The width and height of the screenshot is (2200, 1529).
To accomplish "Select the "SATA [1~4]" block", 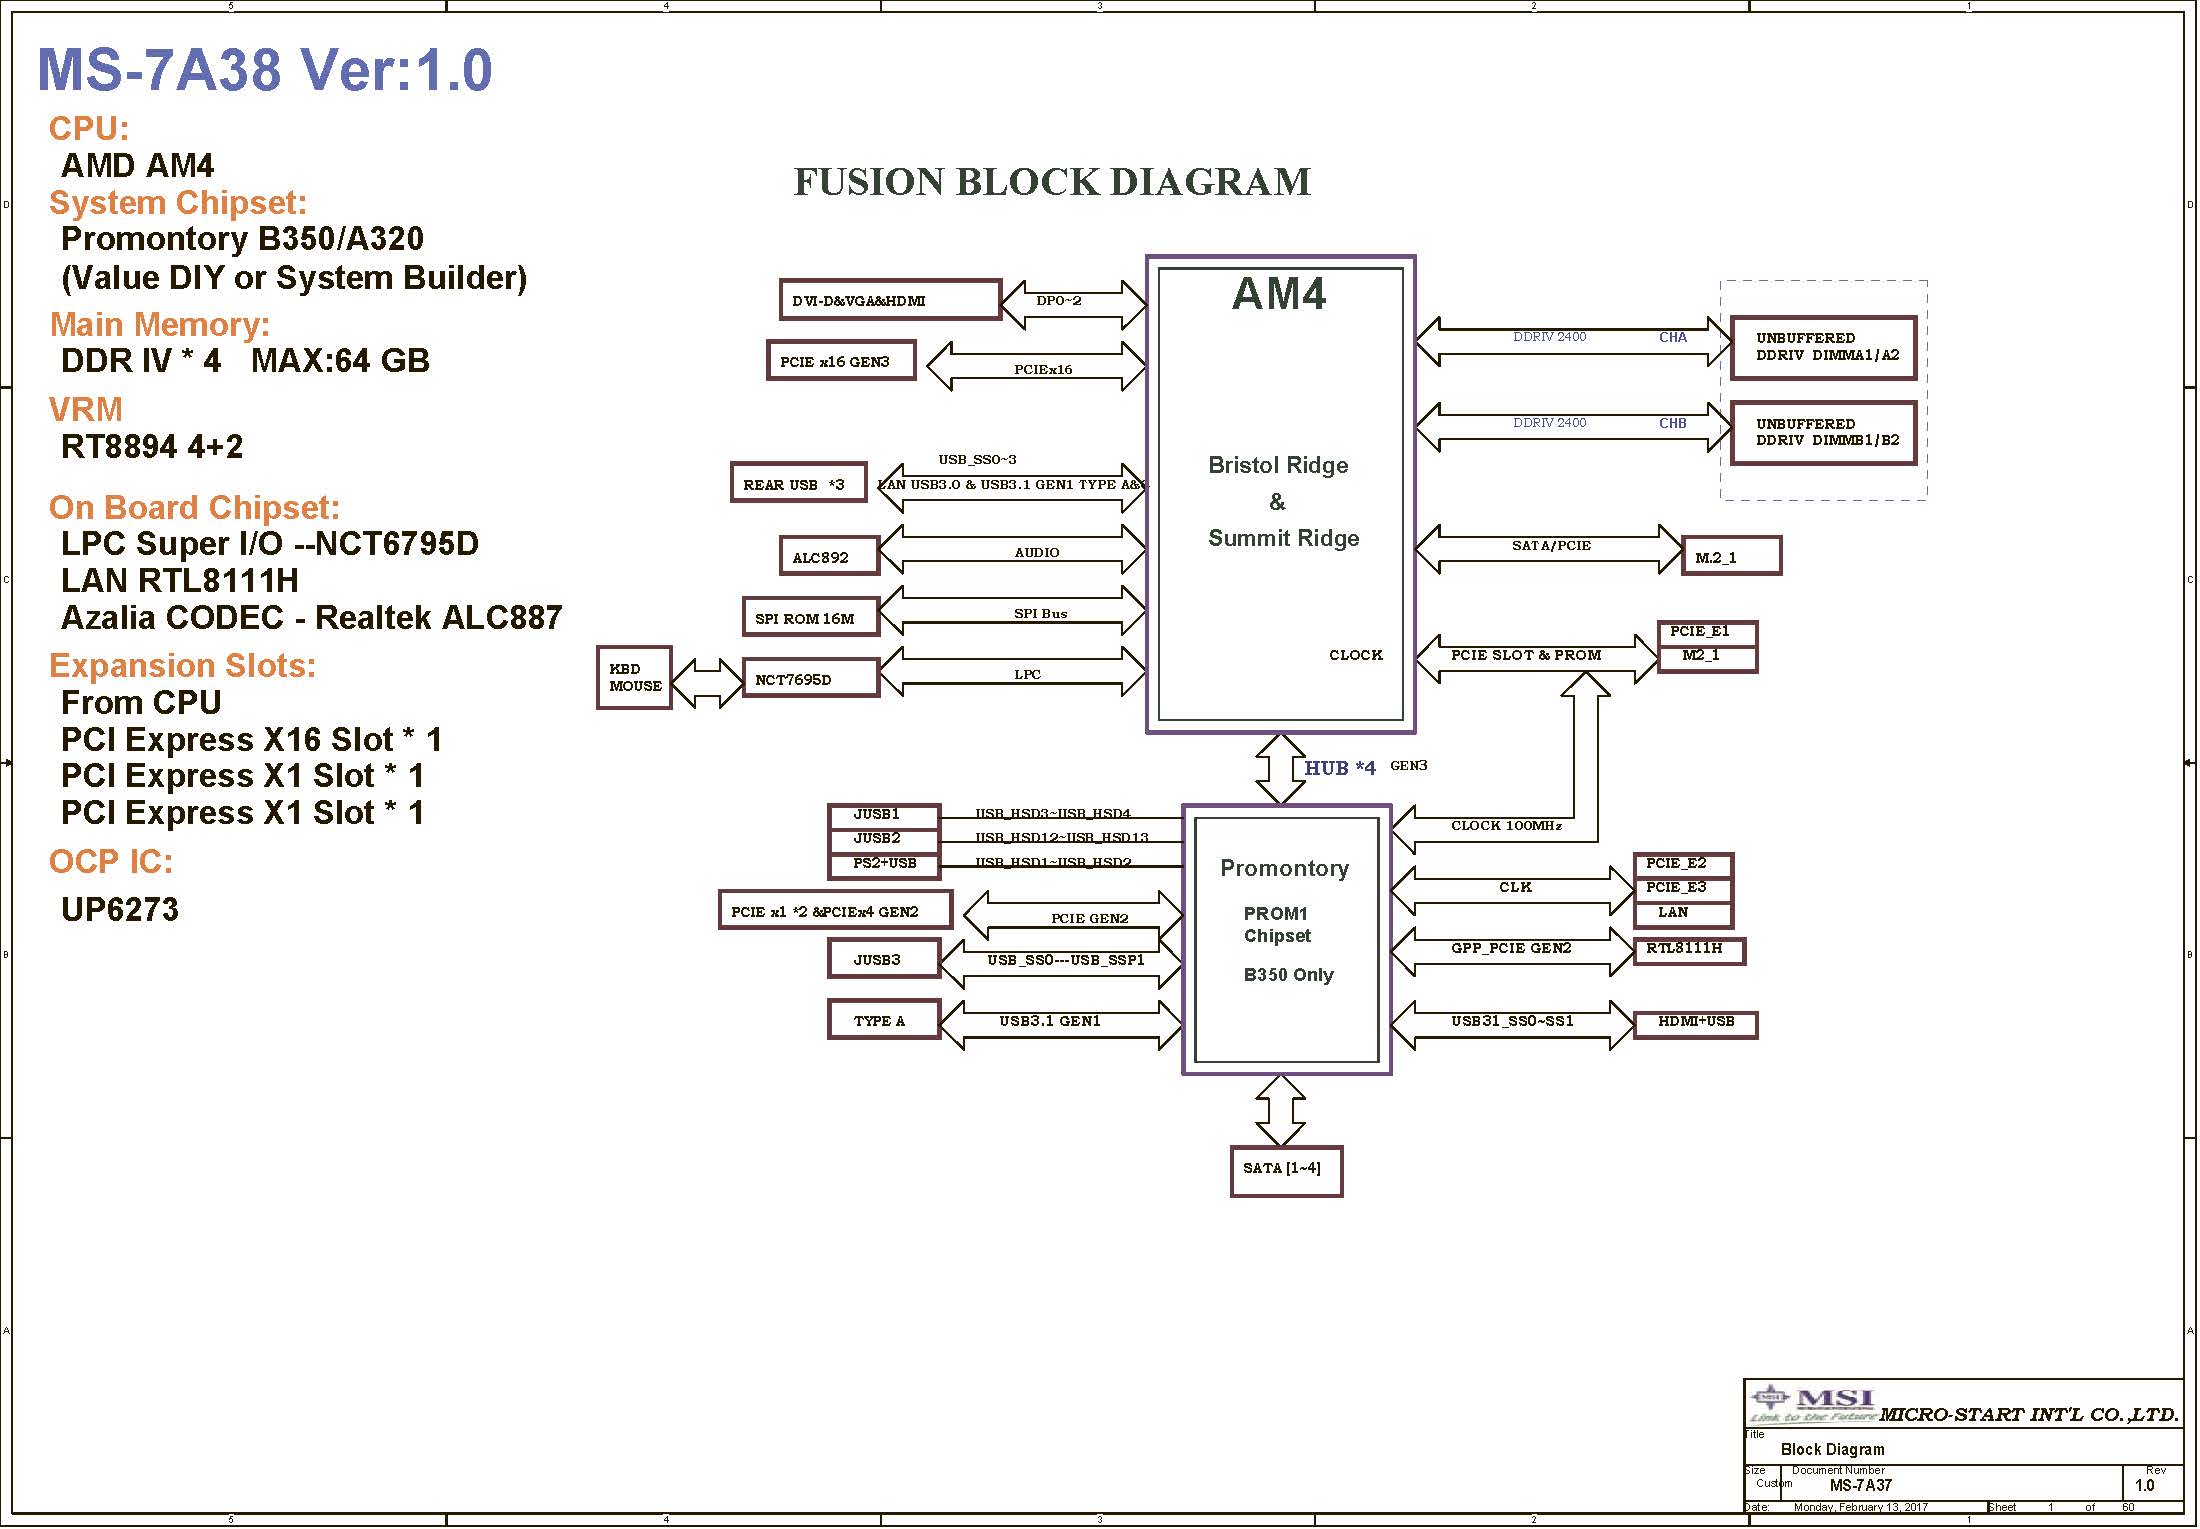I will point(1286,1171).
